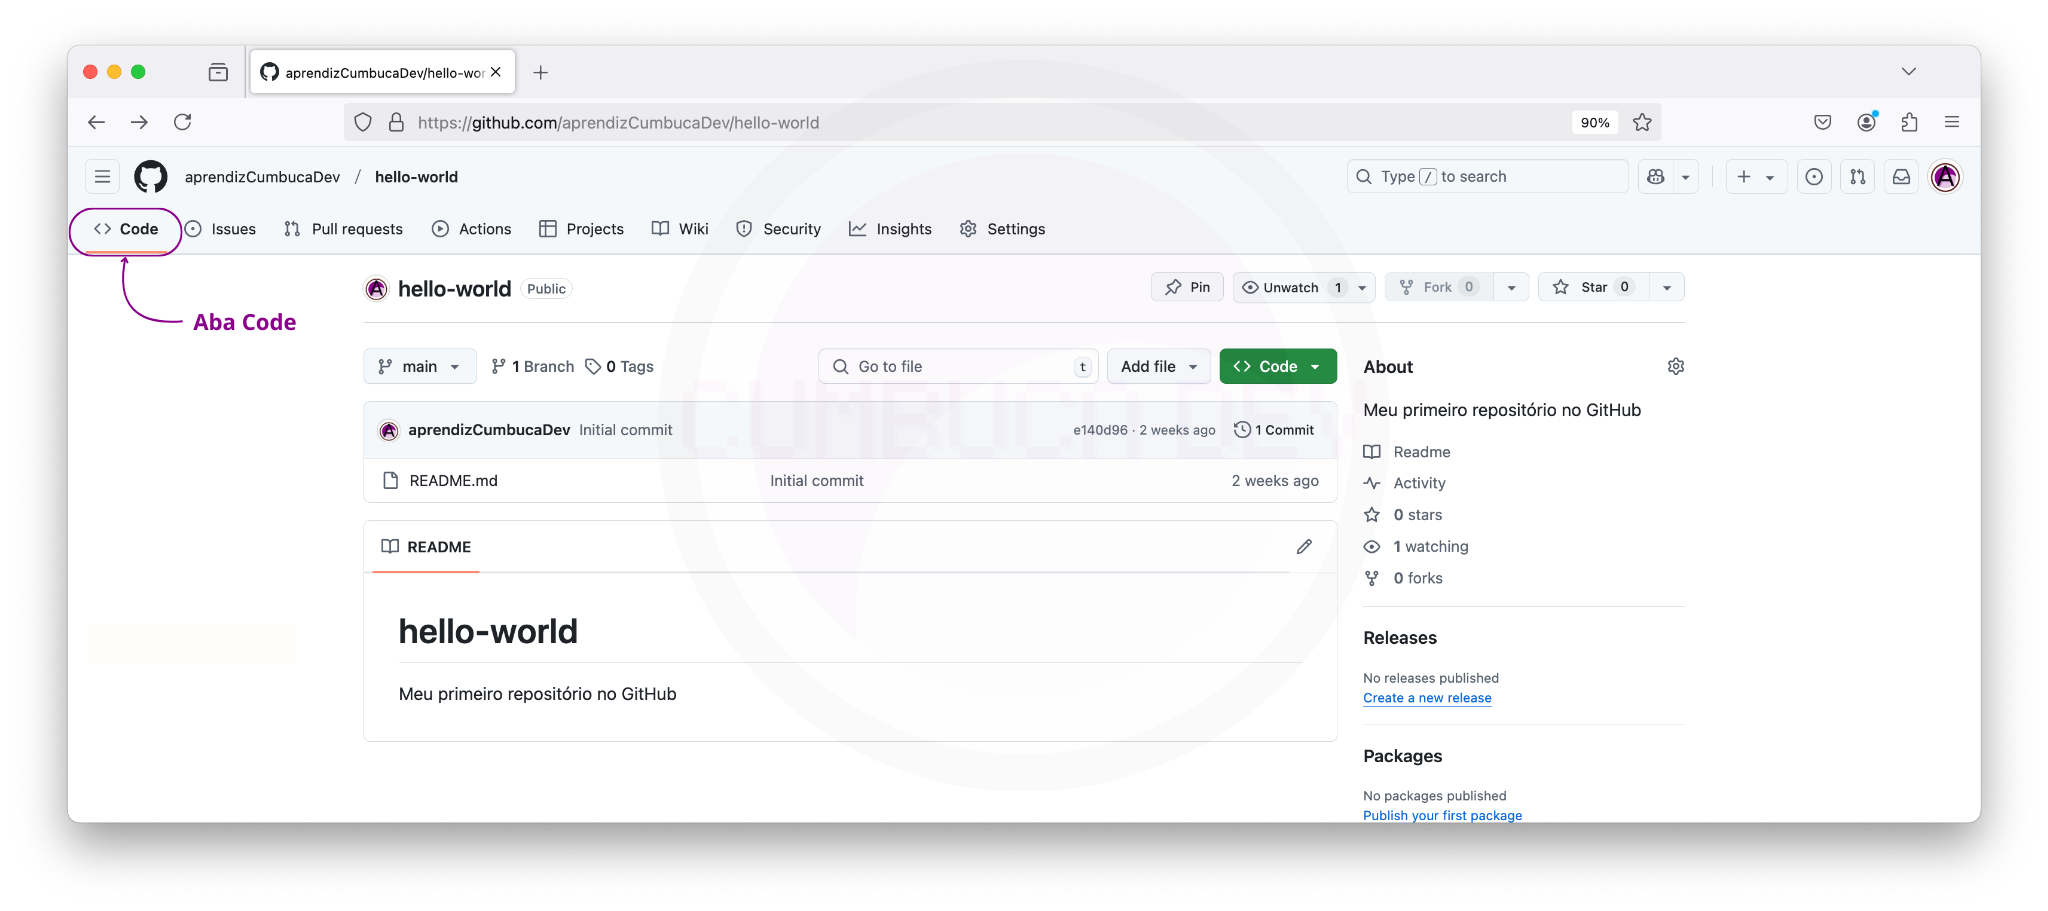
Task: Open the Copilot icon in the header
Action: (x=1658, y=176)
